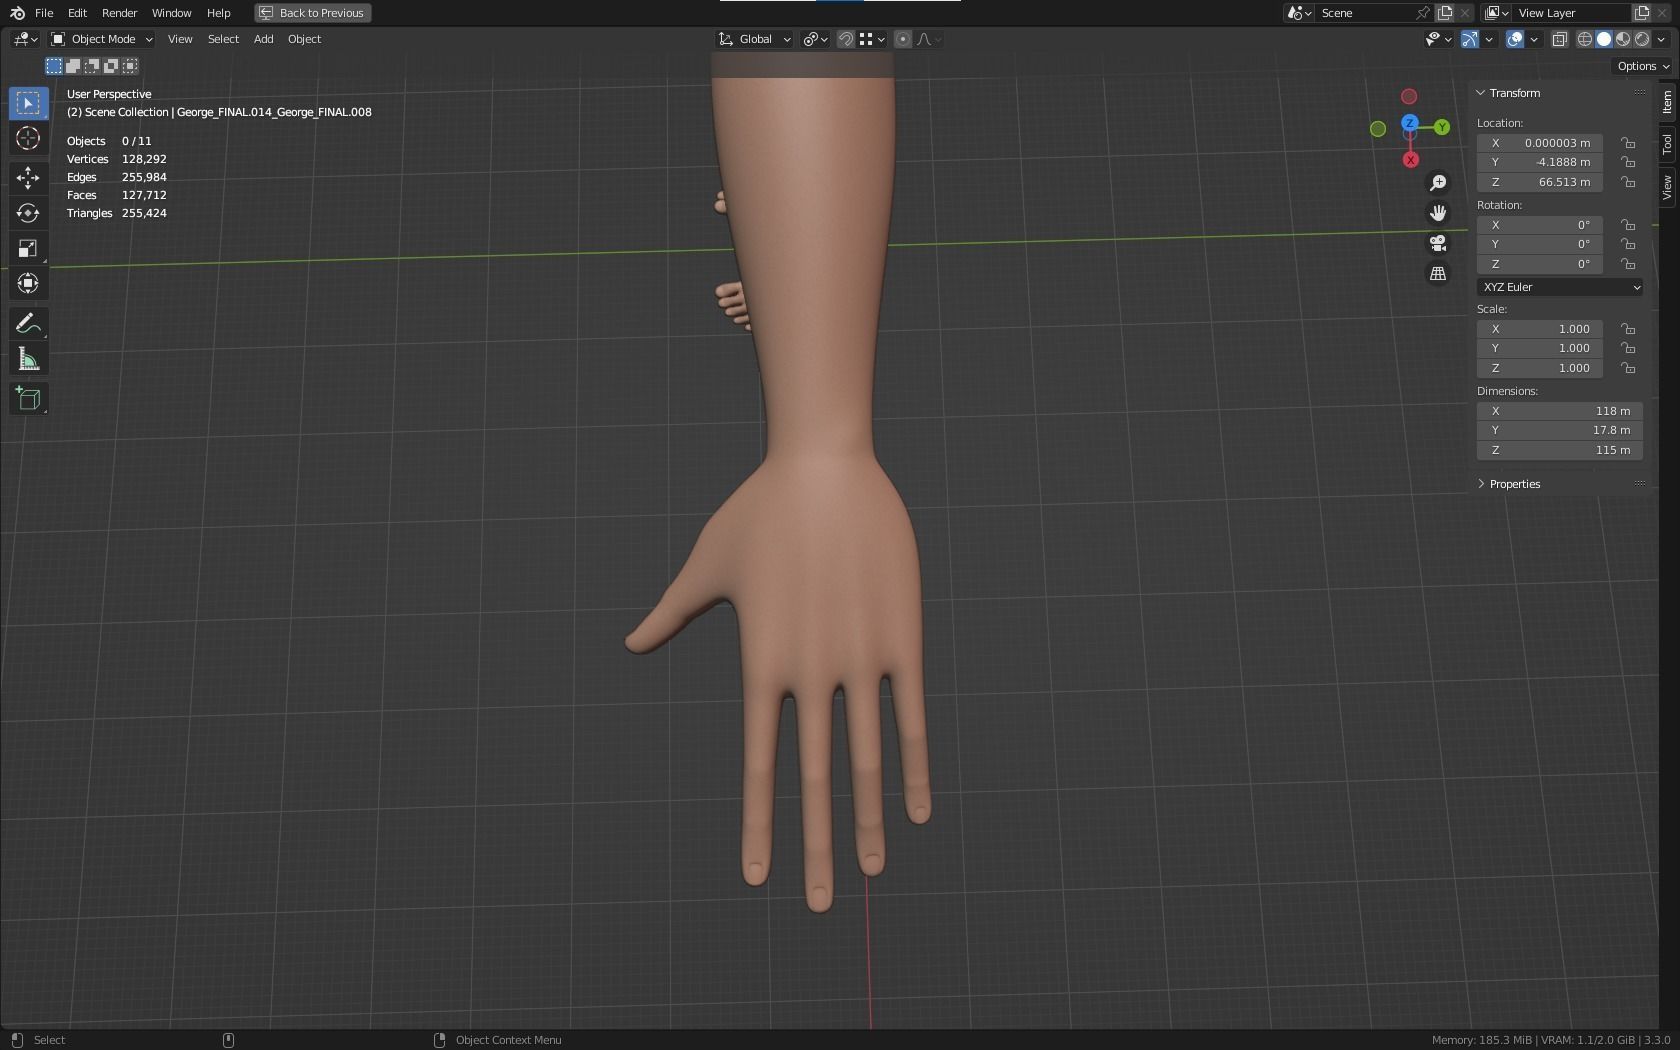Open the overlays options dropdown
The width and height of the screenshot is (1680, 1050).
(1534, 39)
